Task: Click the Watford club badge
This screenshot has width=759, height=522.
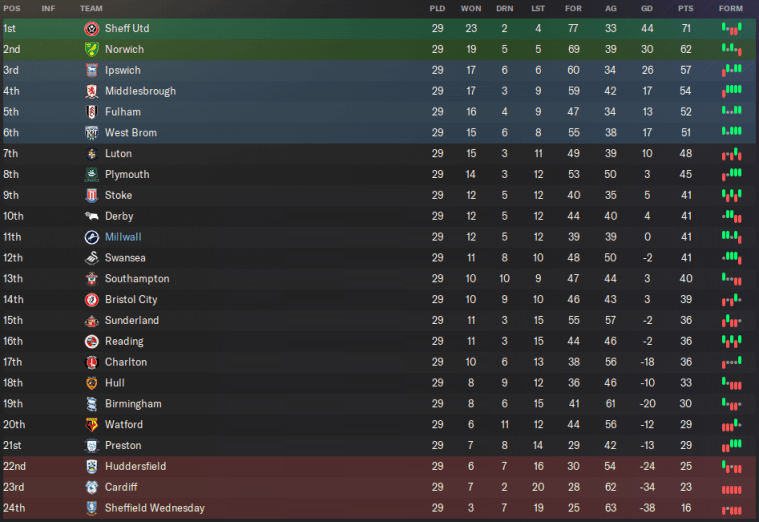Action: click(x=91, y=425)
